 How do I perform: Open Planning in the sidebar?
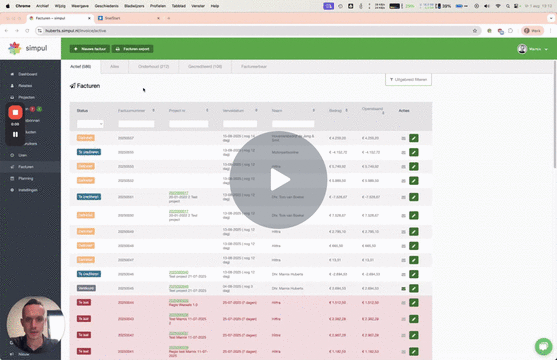point(26,178)
